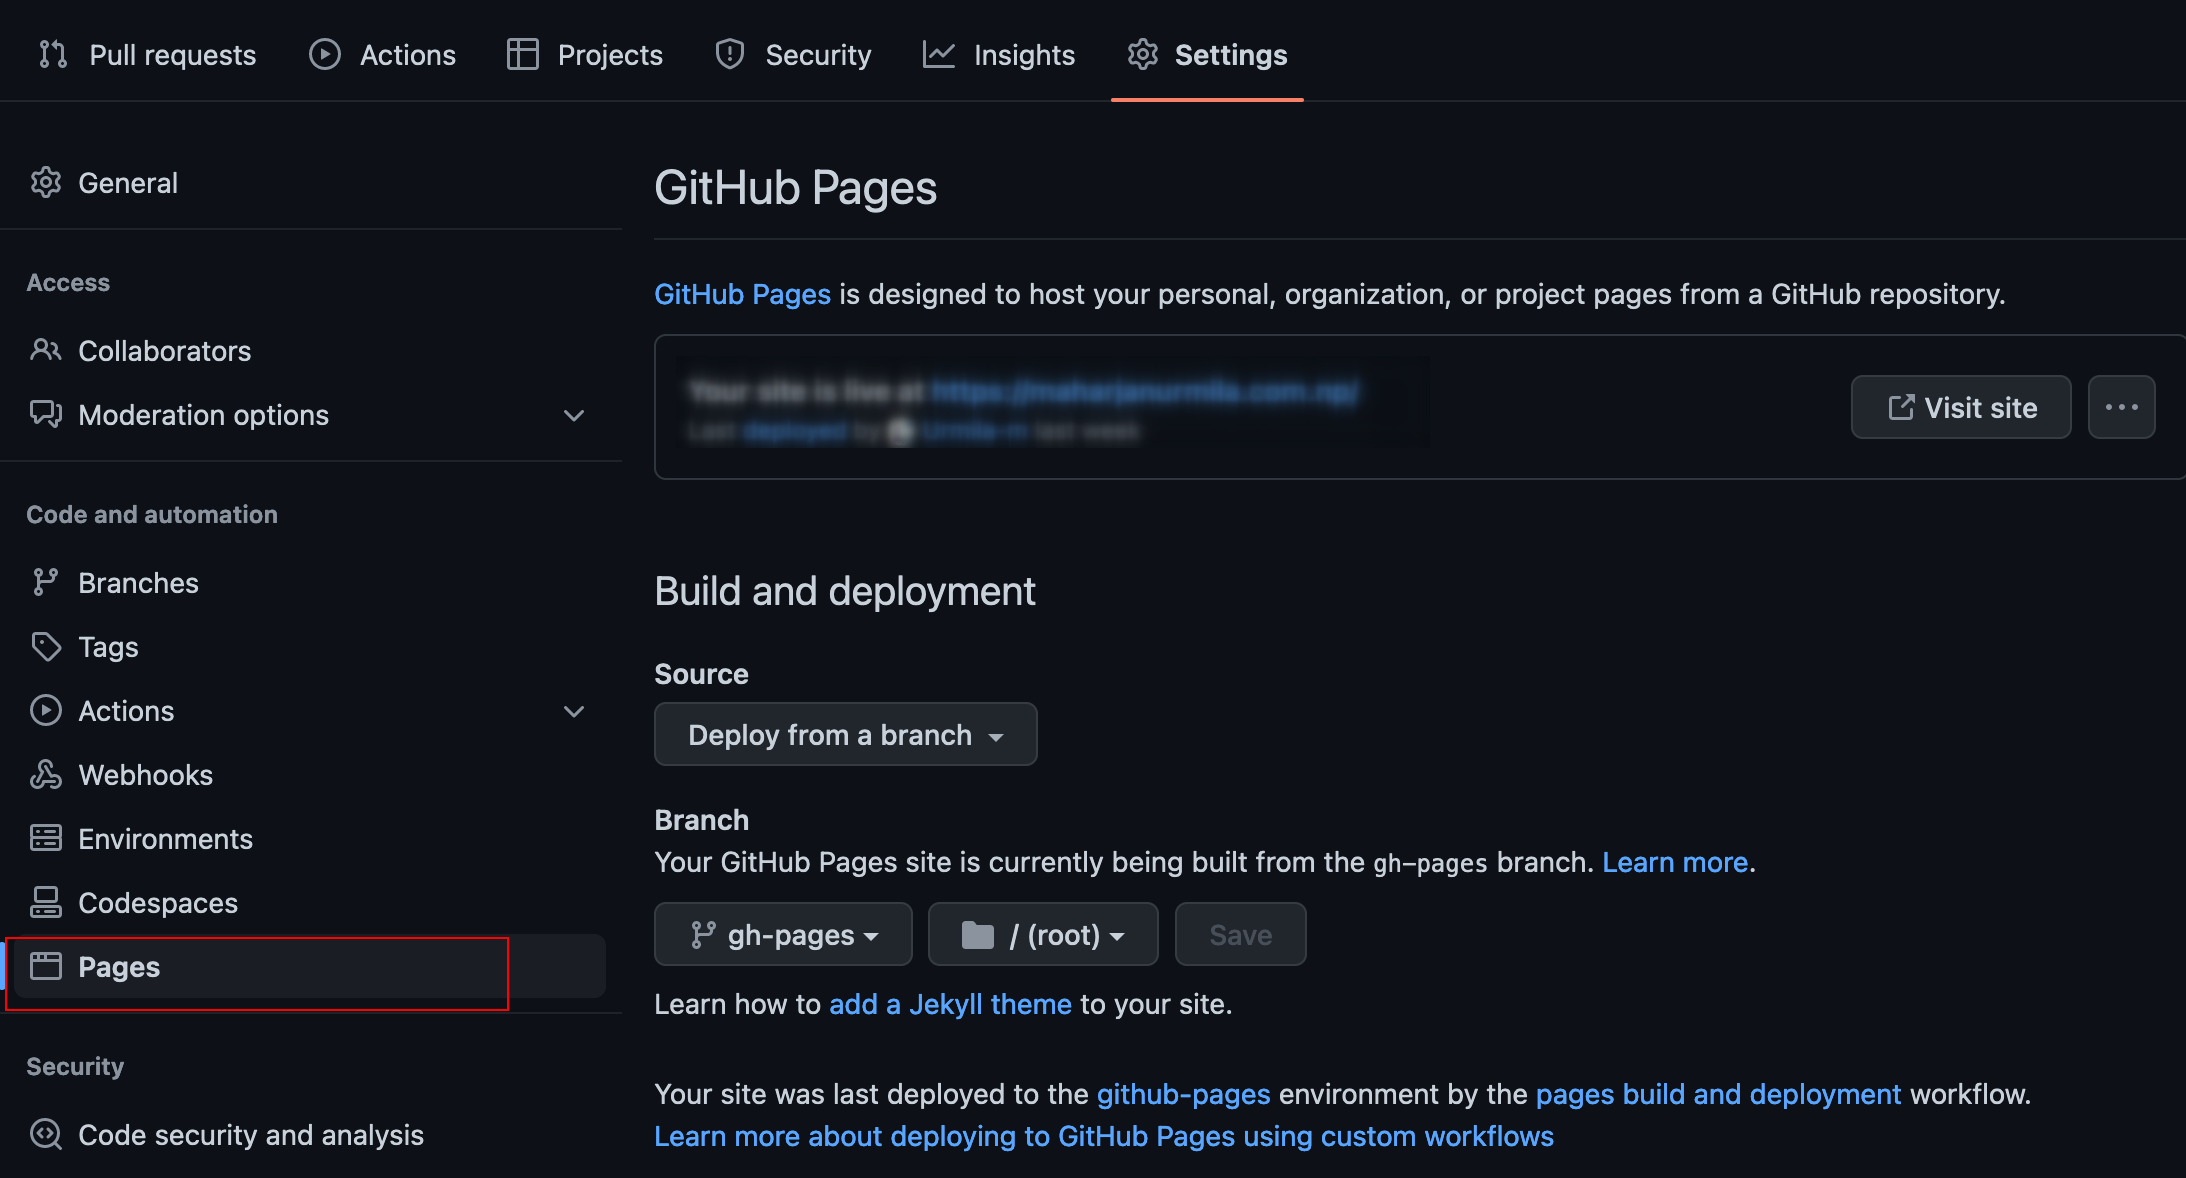The image size is (2186, 1178).
Task: Click the Branches git-branch icon in the sidebar
Action: click(x=46, y=582)
